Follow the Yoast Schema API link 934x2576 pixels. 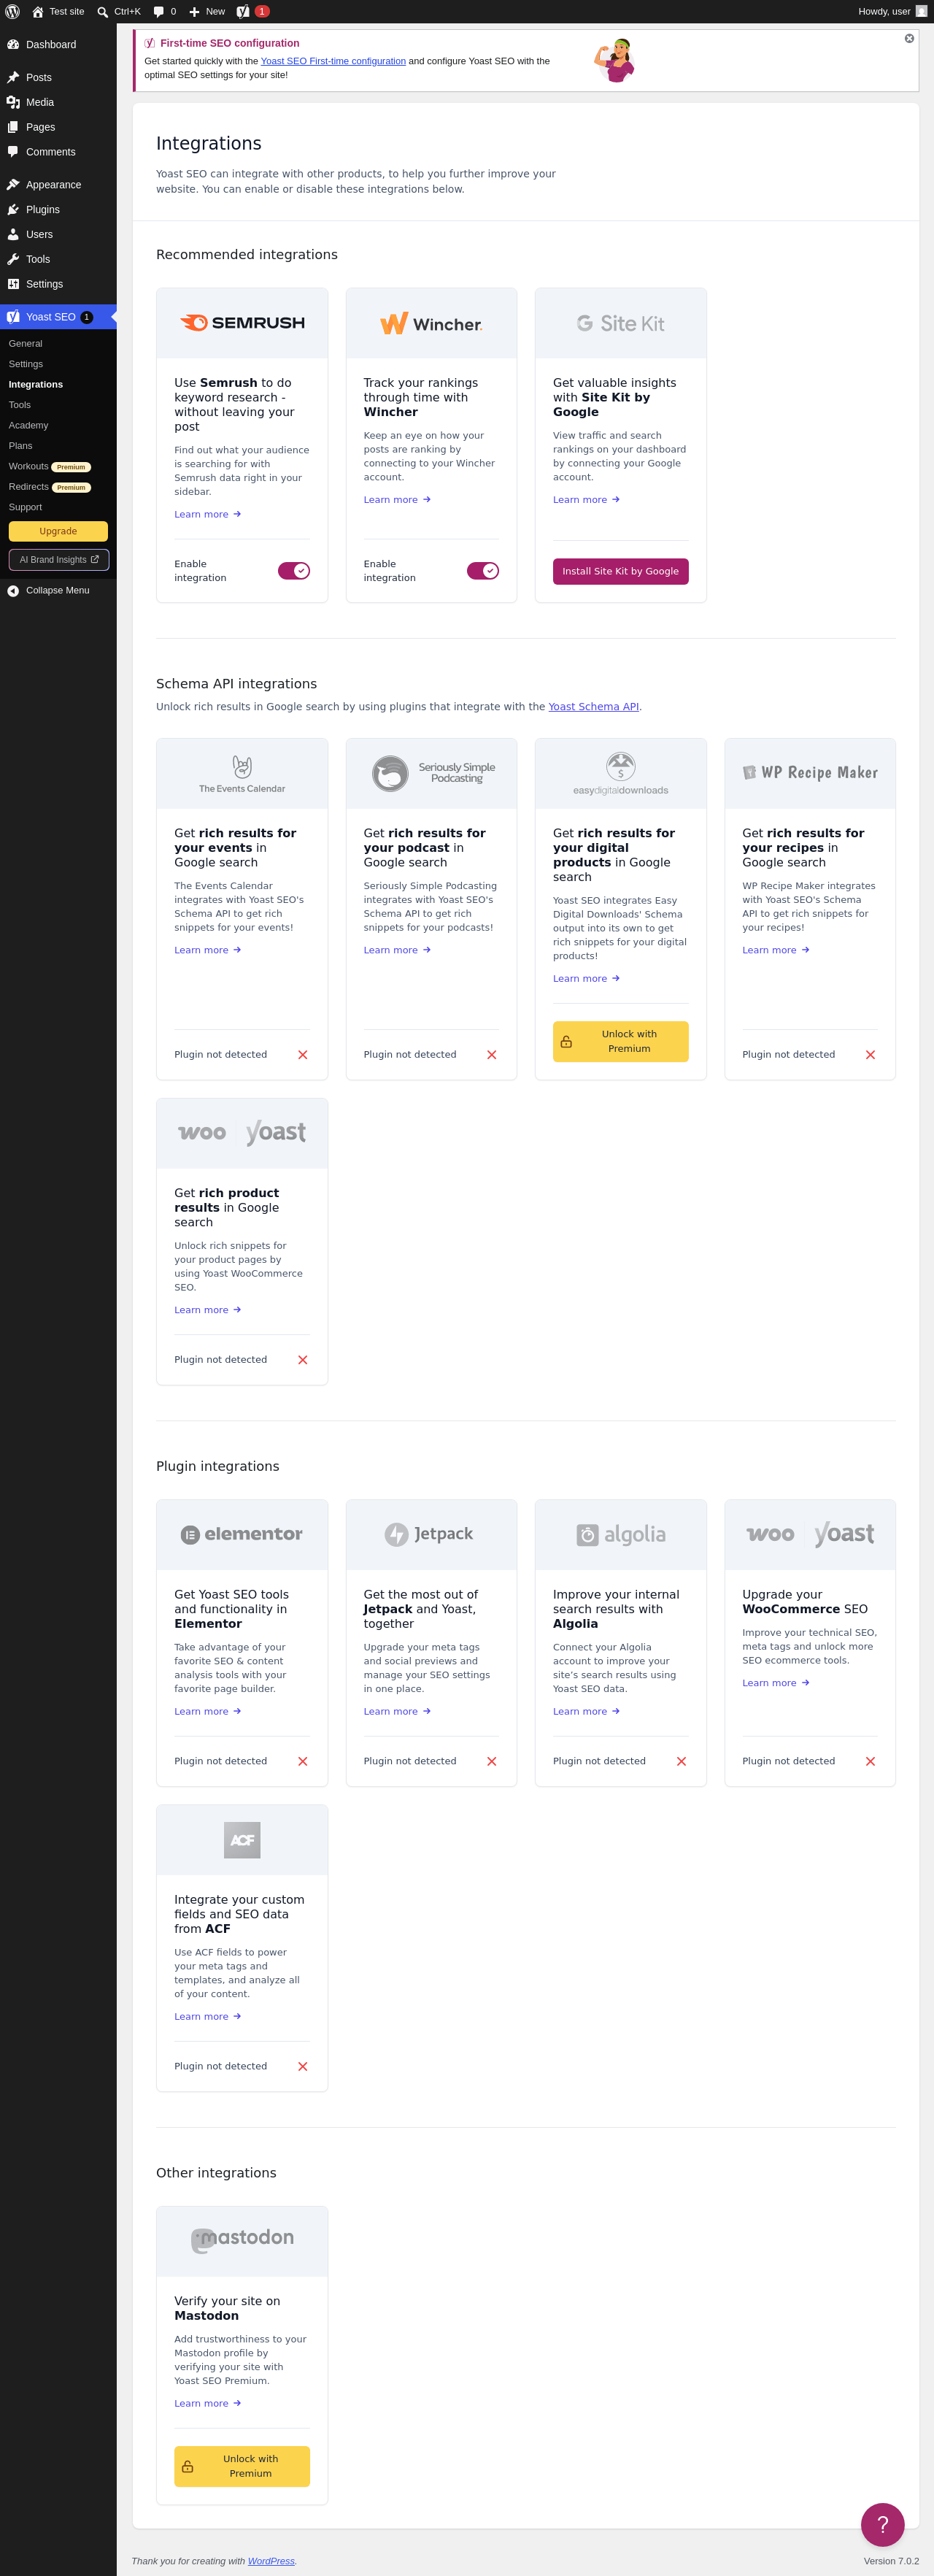coord(593,706)
